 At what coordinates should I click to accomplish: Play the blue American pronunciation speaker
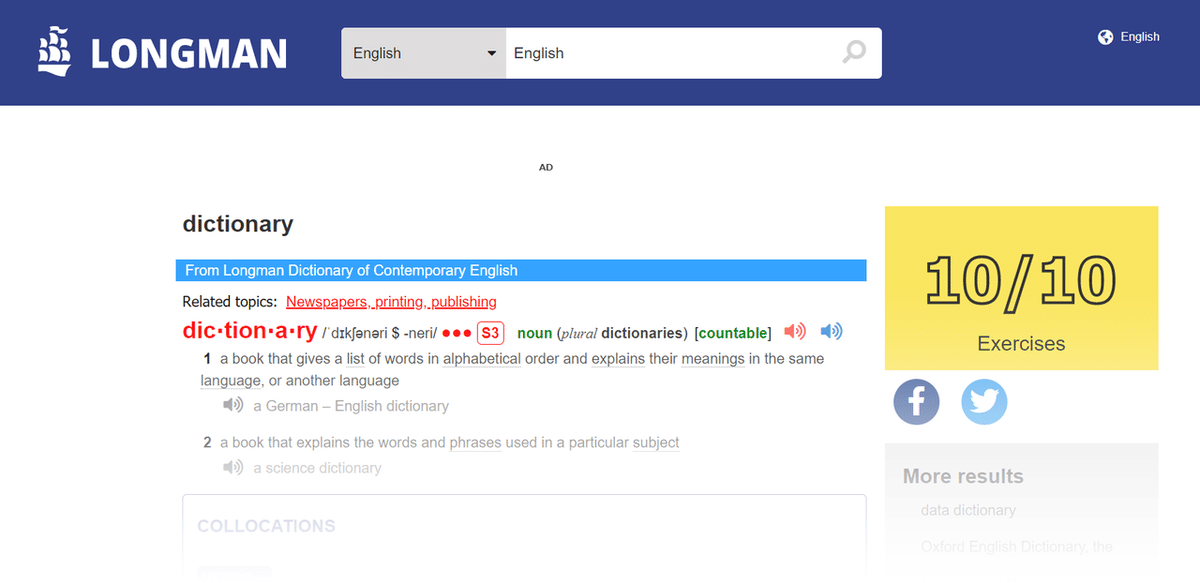click(x=831, y=331)
